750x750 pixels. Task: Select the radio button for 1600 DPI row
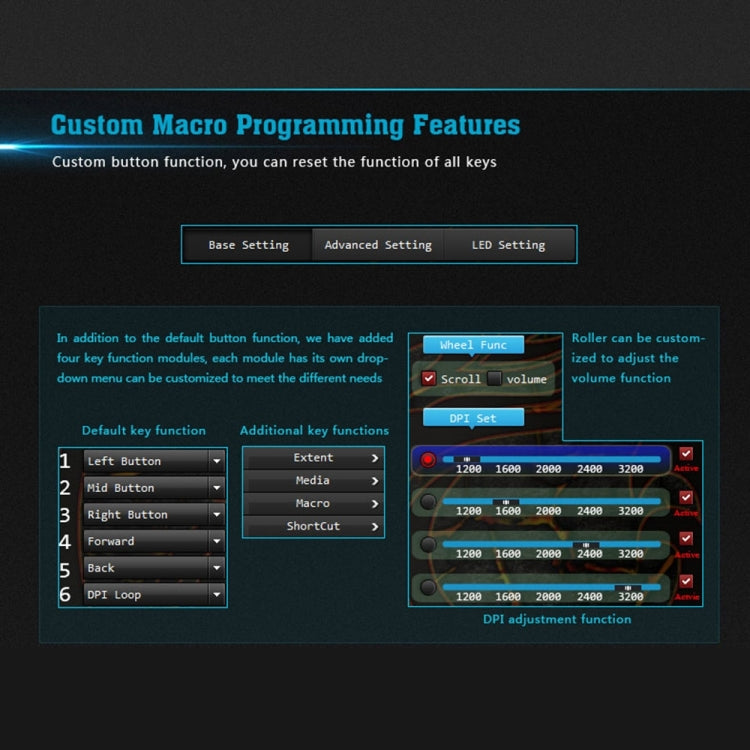[428, 502]
